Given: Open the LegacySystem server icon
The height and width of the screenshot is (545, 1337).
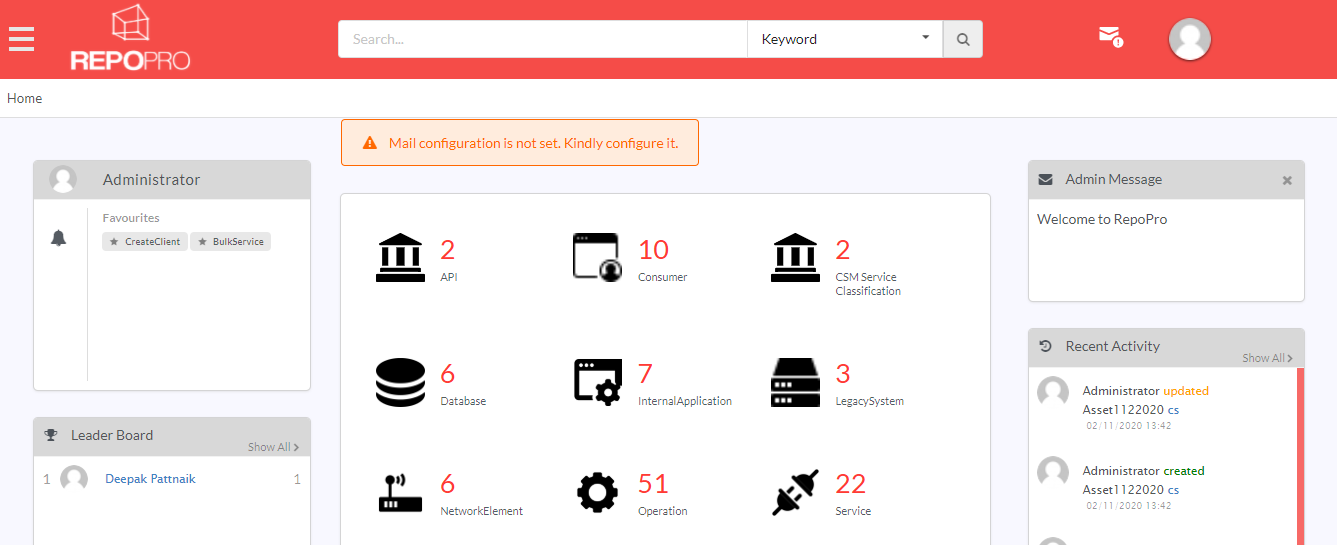Looking at the screenshot, I should [795, 382].
